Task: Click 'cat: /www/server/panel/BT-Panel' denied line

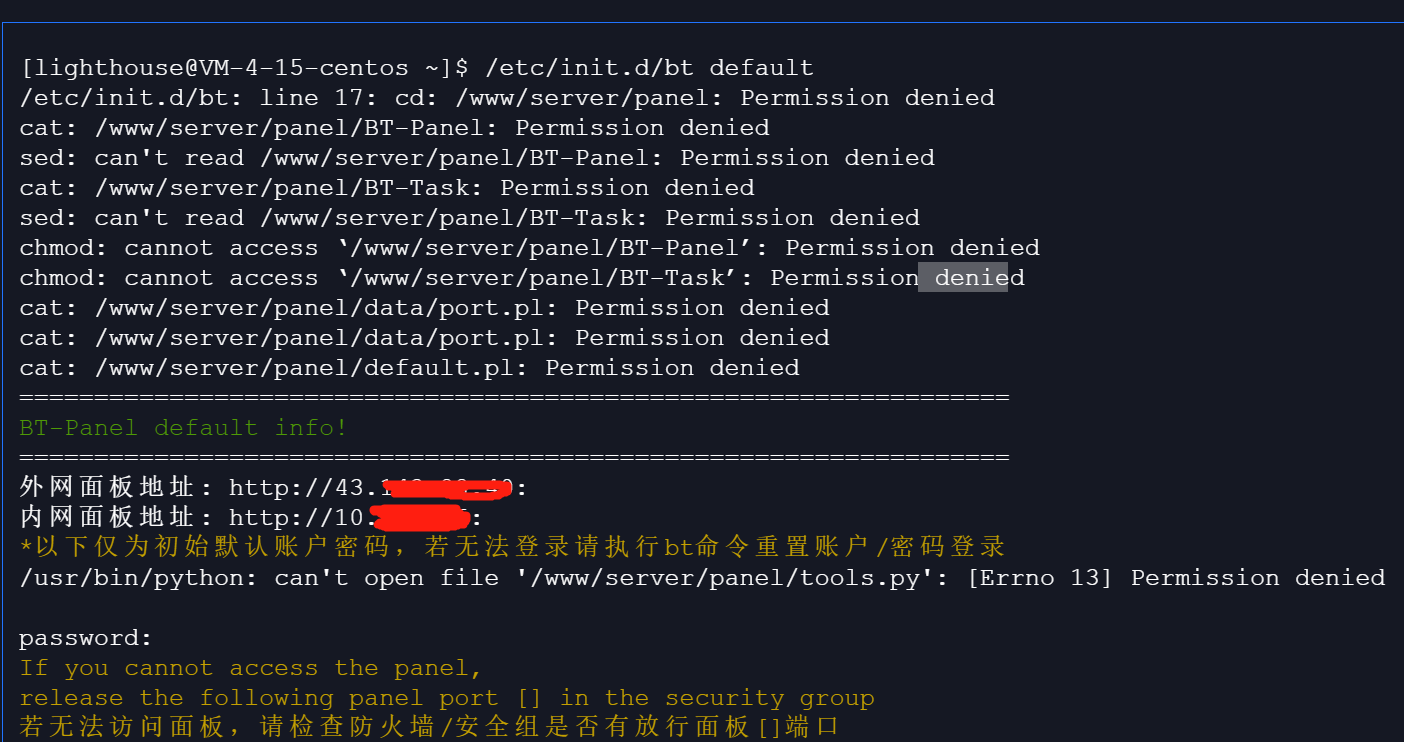Action: click(x=394, y=128)
